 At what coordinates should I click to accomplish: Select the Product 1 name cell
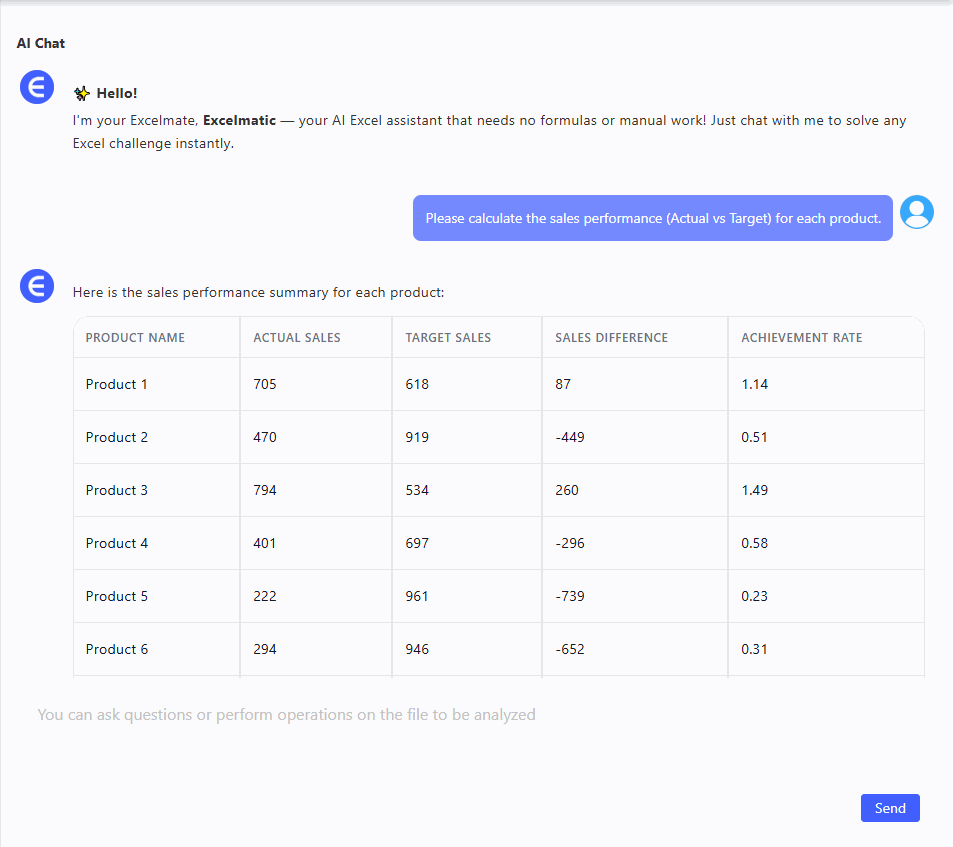point(117,384)
